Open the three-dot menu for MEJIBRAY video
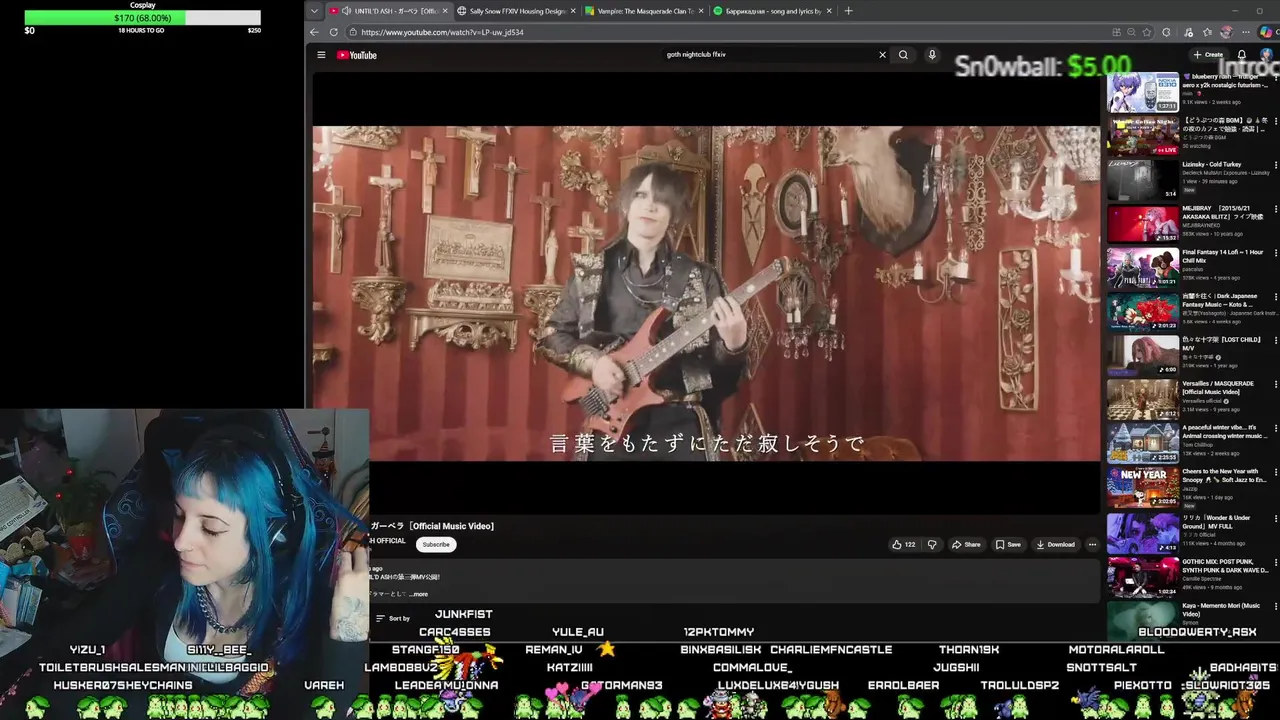 point(1275,210)
